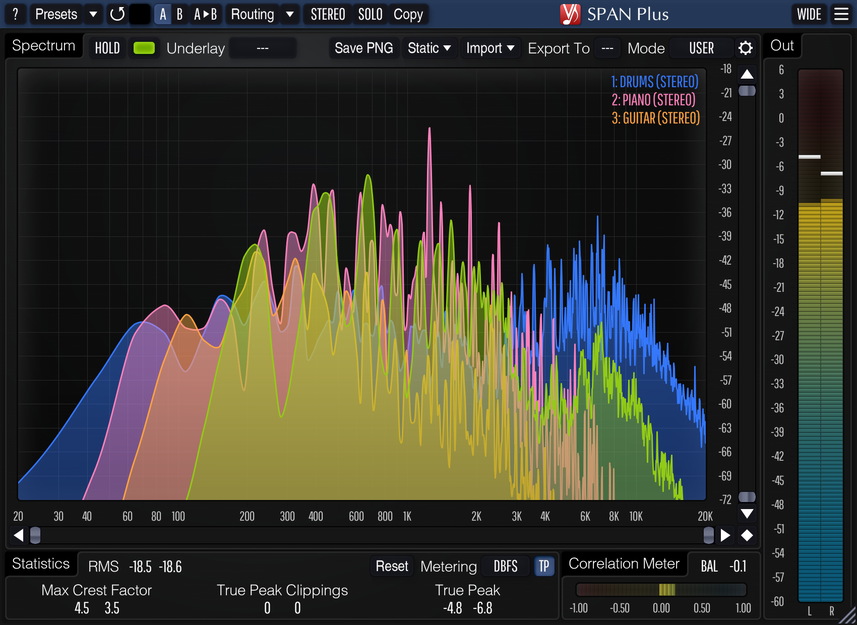Reset the statistics values
This screenshot has height=625, width=857.
(391, 566)
